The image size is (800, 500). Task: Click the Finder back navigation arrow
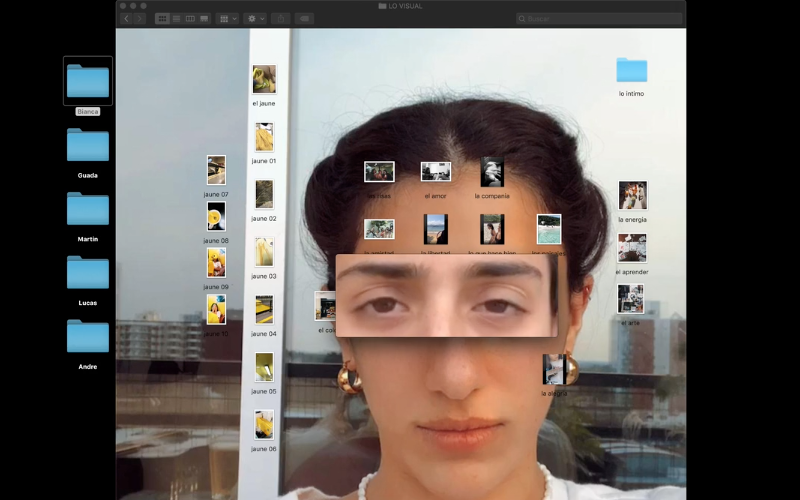click(x=126, y=18)
